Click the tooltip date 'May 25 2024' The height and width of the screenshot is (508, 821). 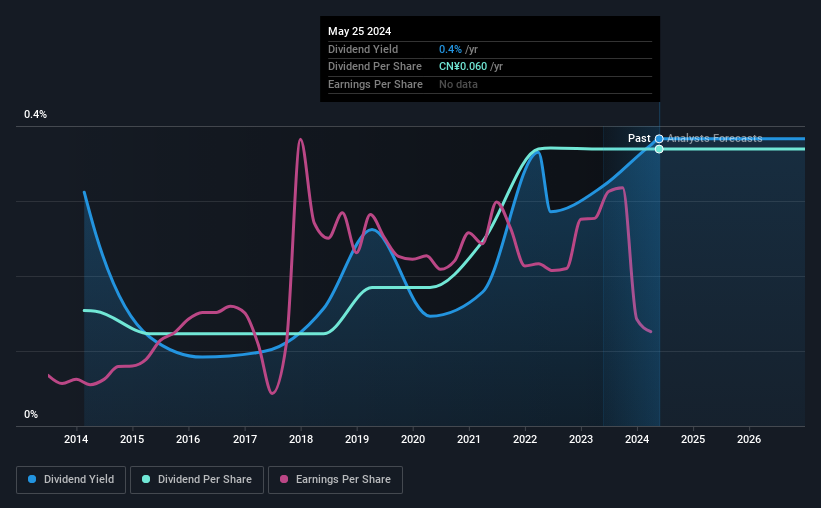tap(359, 31)
